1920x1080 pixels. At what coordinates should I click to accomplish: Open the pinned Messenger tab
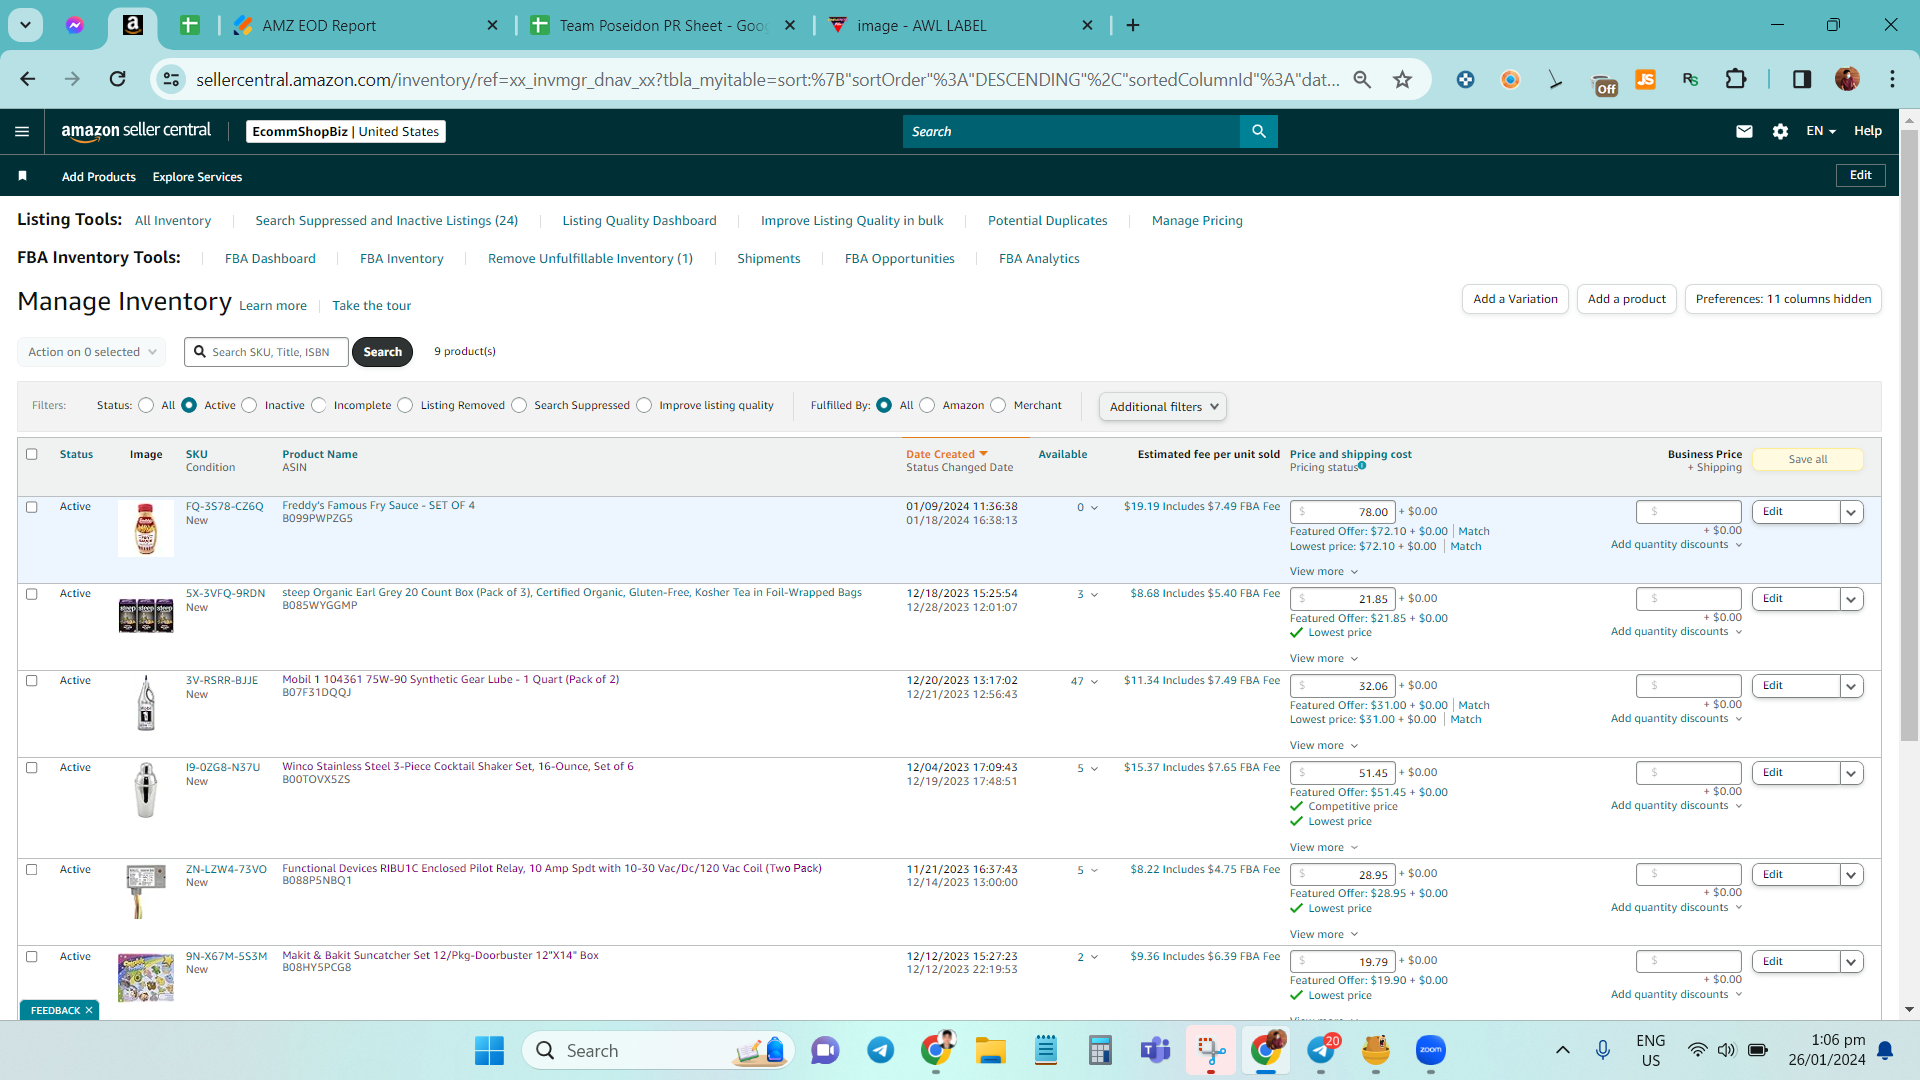(x=75, y=25)
